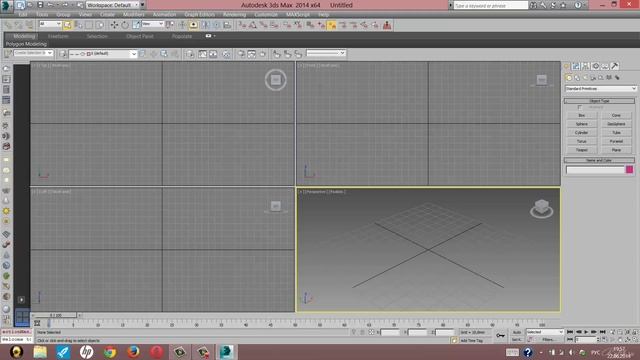Open the Key Filters button
The image size is (640, 360).
548,340
